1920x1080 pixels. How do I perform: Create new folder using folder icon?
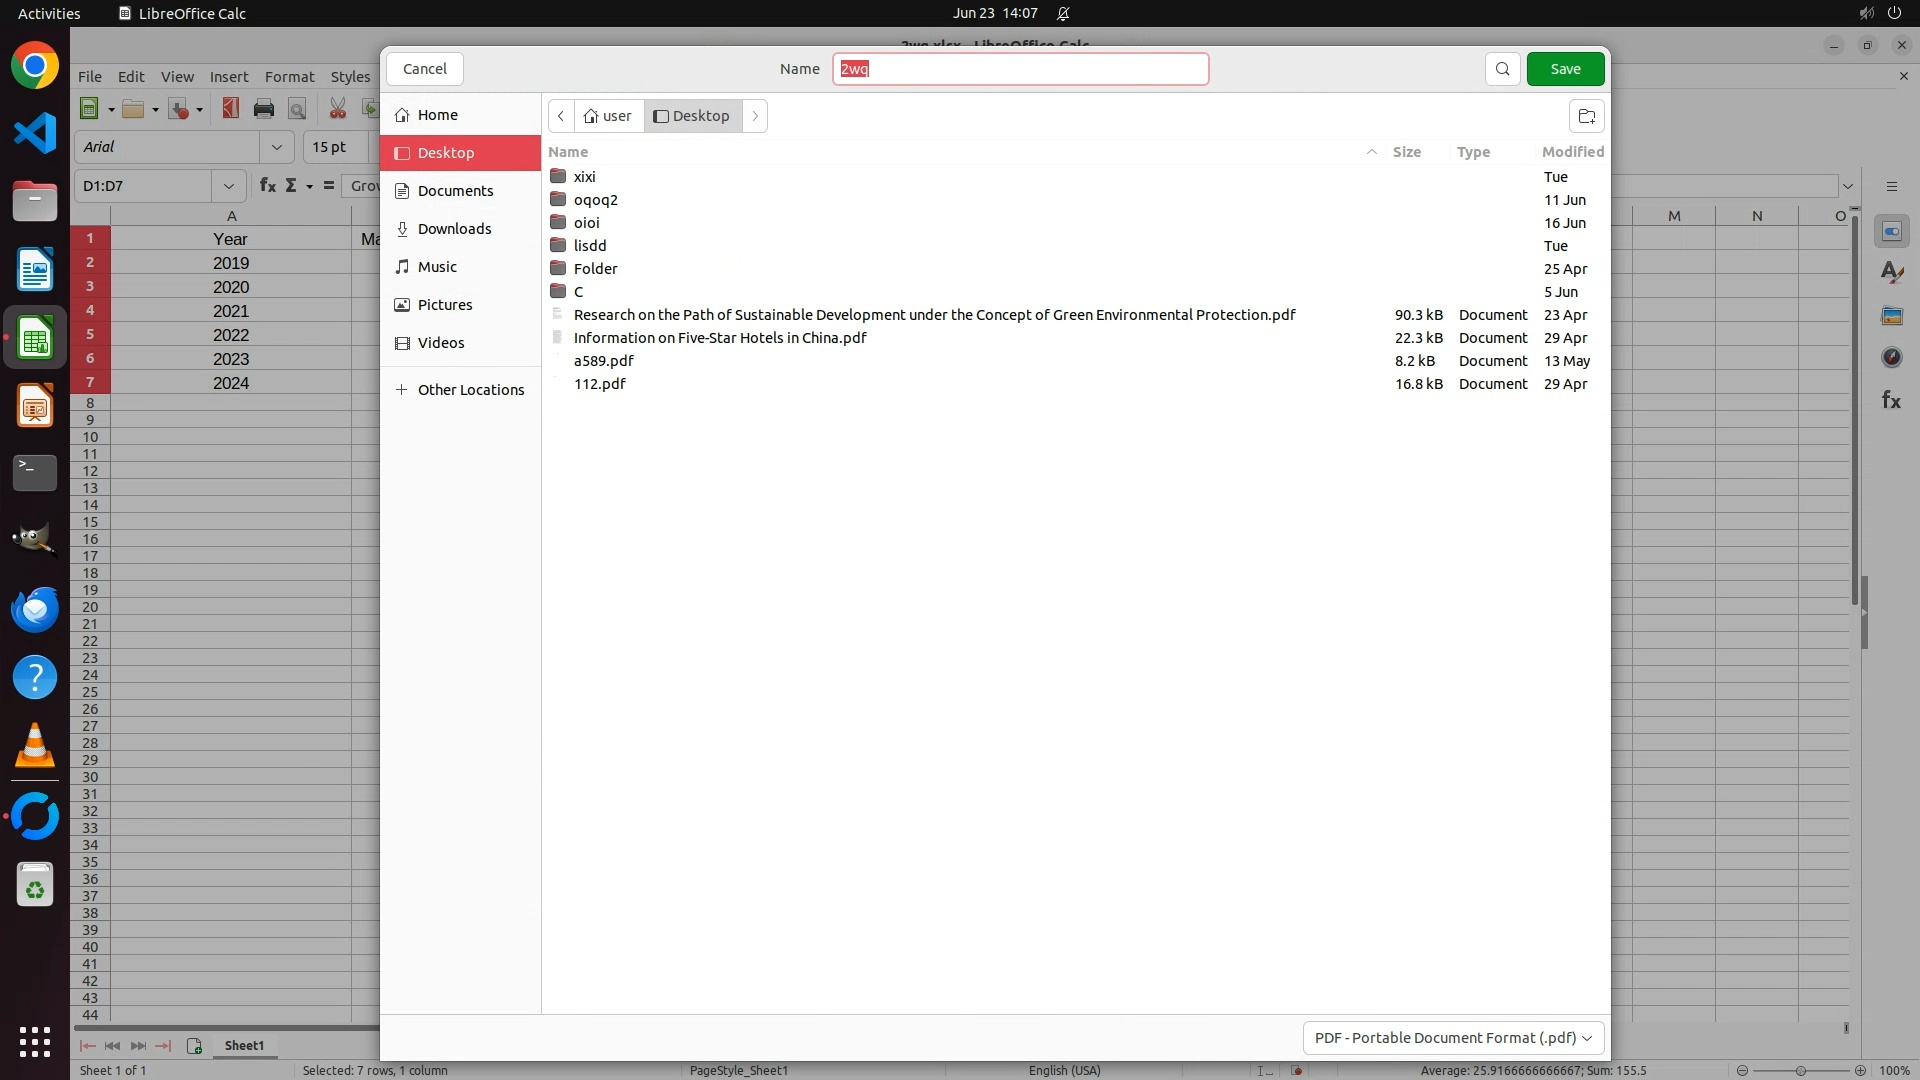coord(1586,116)
